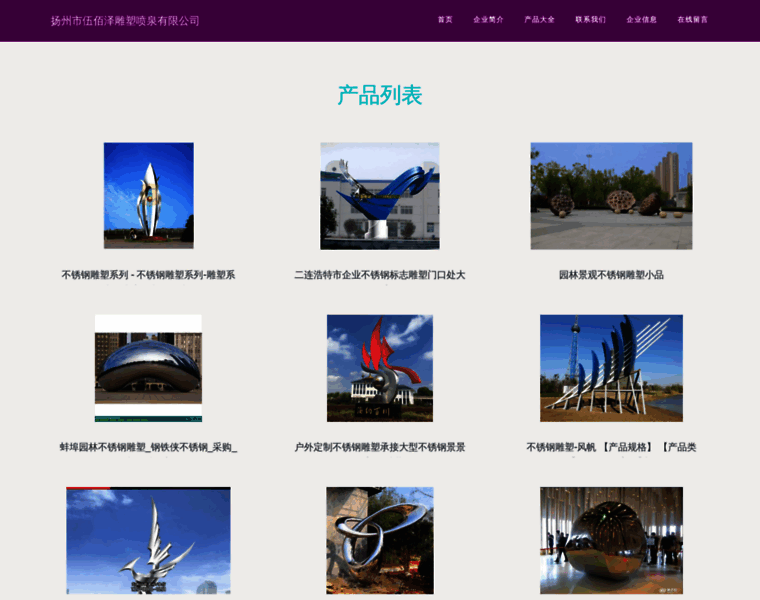The image size is (760, 600).
Task: Open the interlocking rings sculpture thumbnail
Action: coord(380,540)
